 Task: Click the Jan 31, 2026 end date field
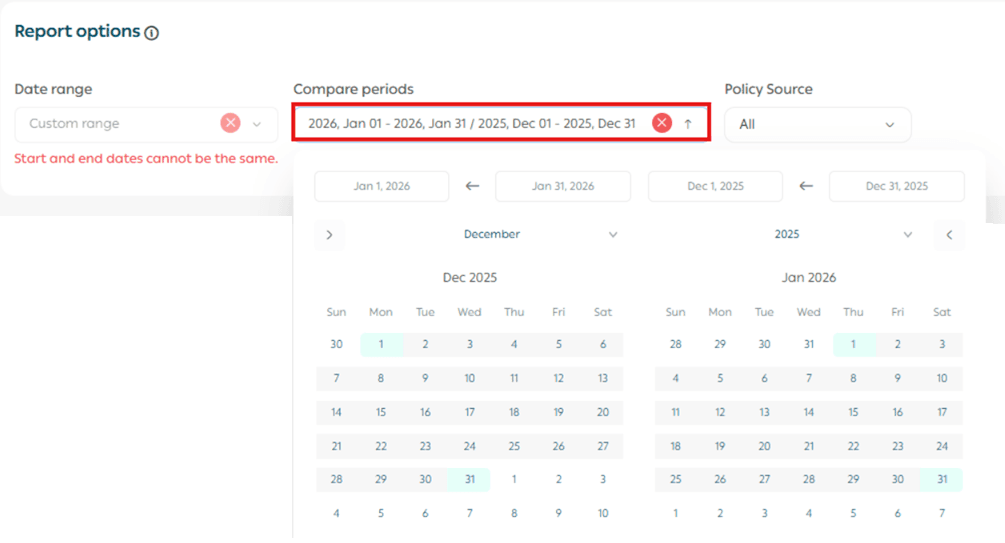pyautogui.click(x=563, y=186)
